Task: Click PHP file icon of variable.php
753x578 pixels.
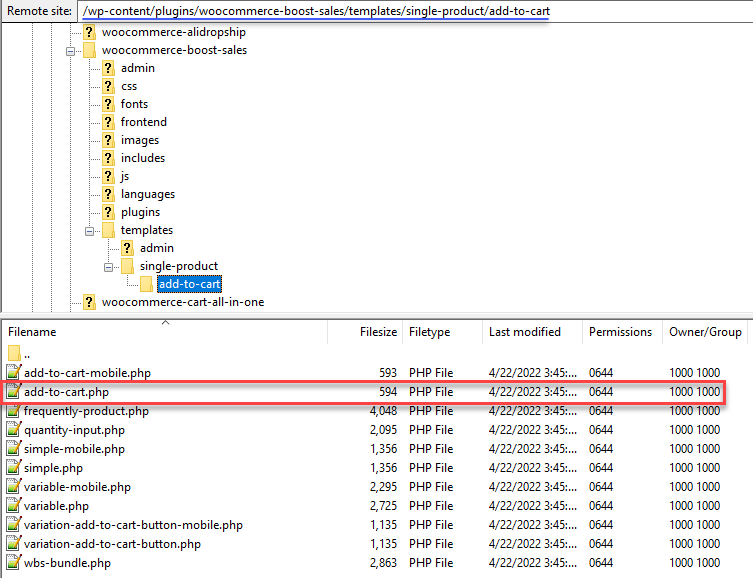Action: point(14,506)
